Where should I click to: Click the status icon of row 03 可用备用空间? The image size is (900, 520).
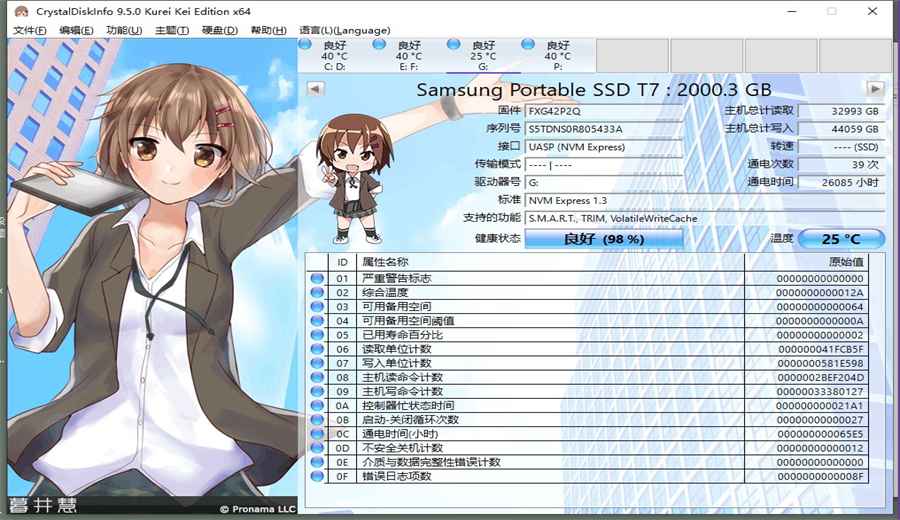(x=317, y=306)
